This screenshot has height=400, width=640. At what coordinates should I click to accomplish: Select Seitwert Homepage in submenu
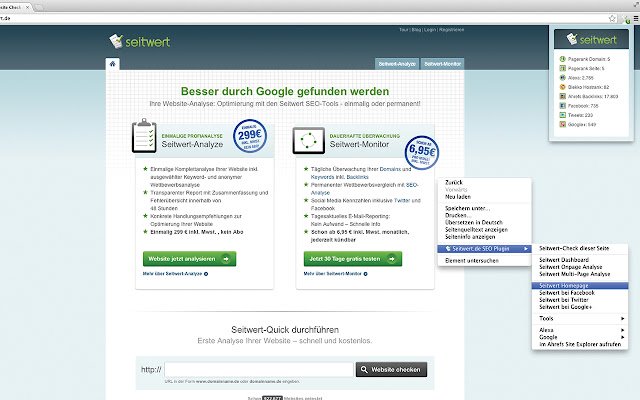pyautogui.click(x=580, y=286)
